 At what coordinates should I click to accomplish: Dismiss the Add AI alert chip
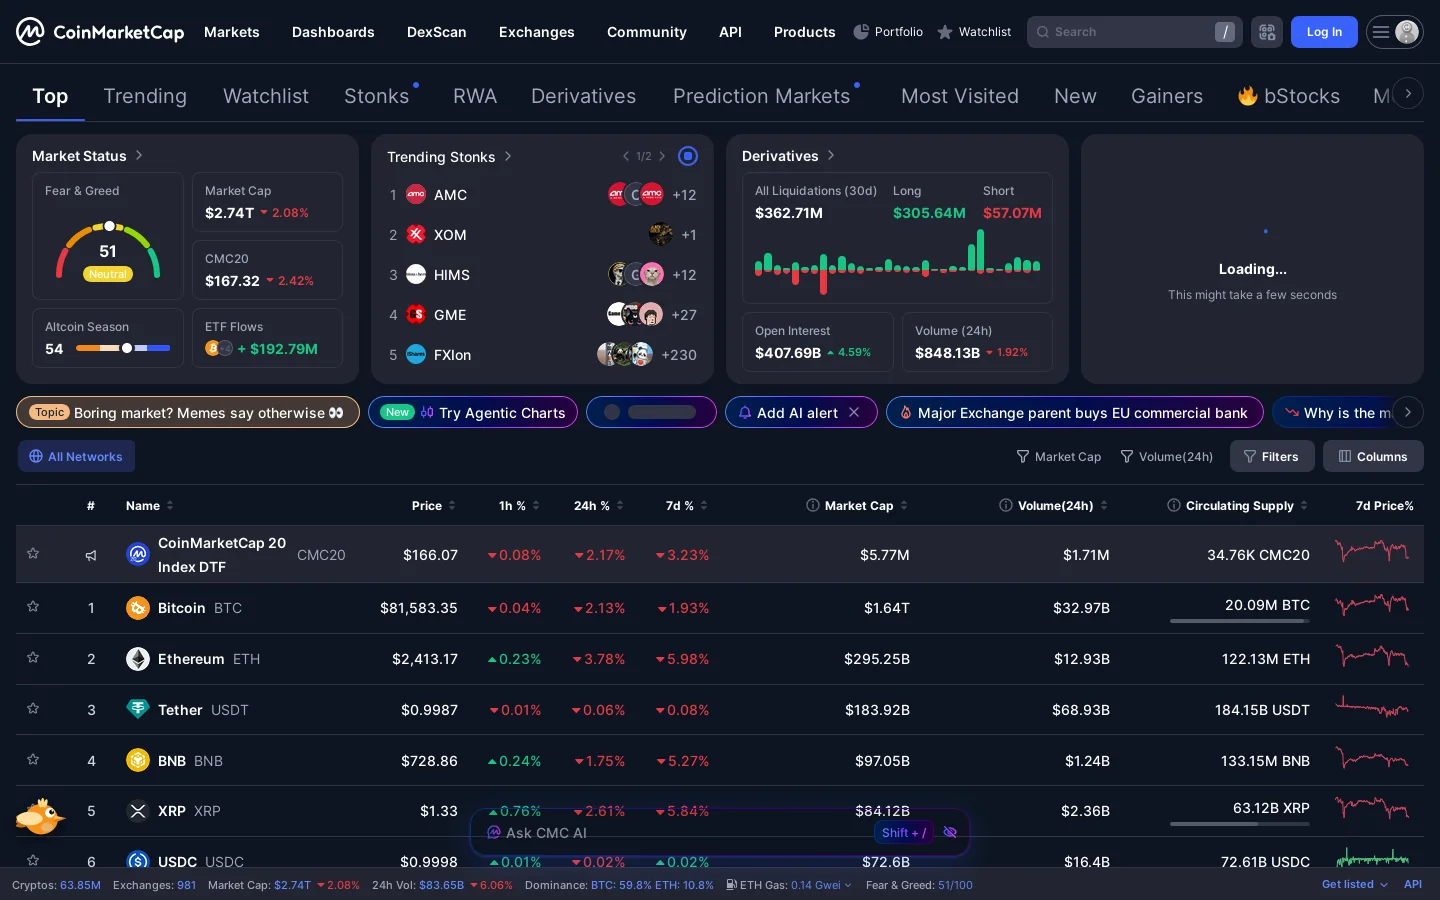[854, 412]
